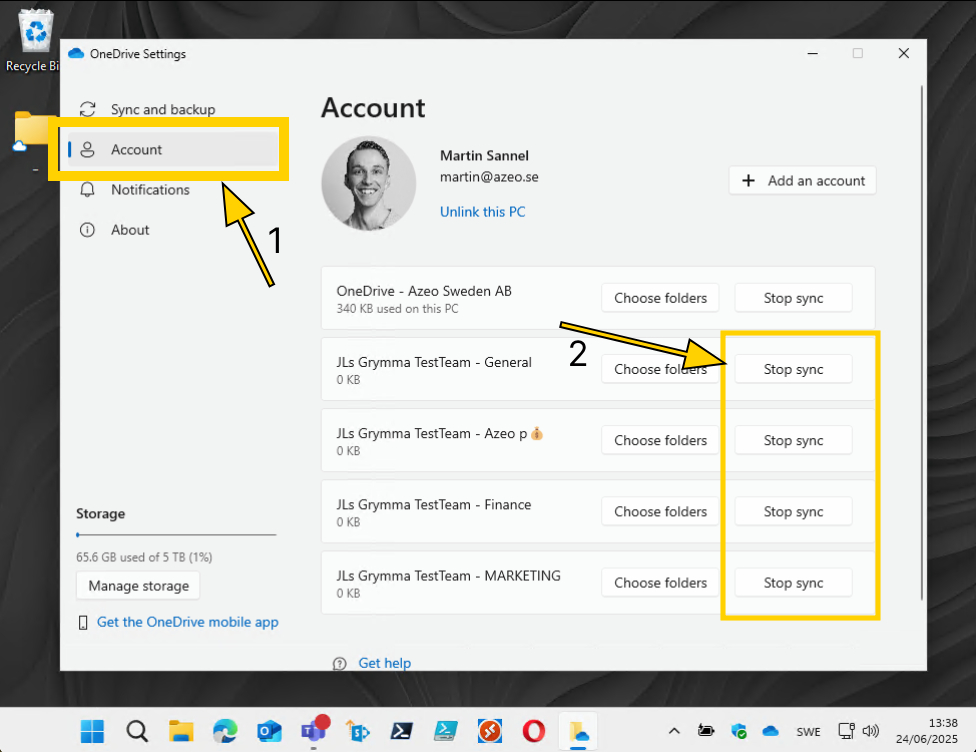
Task: Click the Unlink this PC link
Action: (x=483, y=211)
